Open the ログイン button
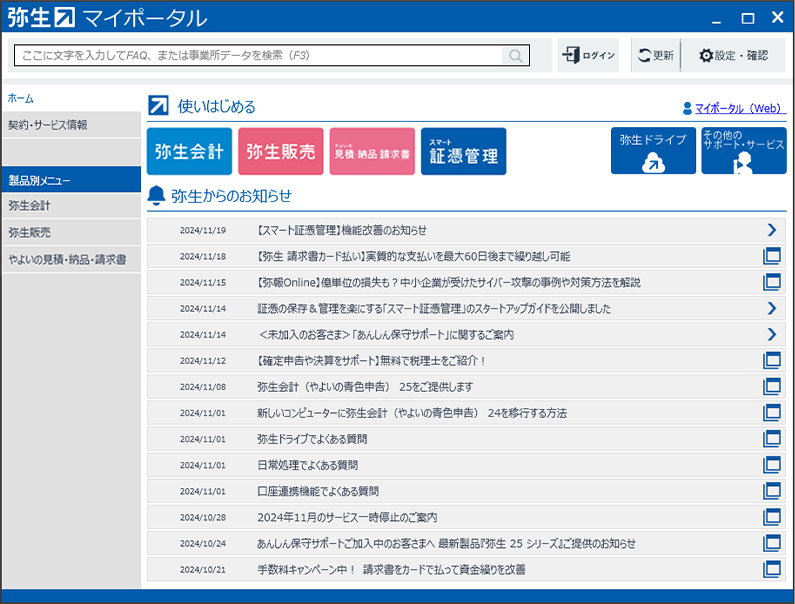 point(588,55)
